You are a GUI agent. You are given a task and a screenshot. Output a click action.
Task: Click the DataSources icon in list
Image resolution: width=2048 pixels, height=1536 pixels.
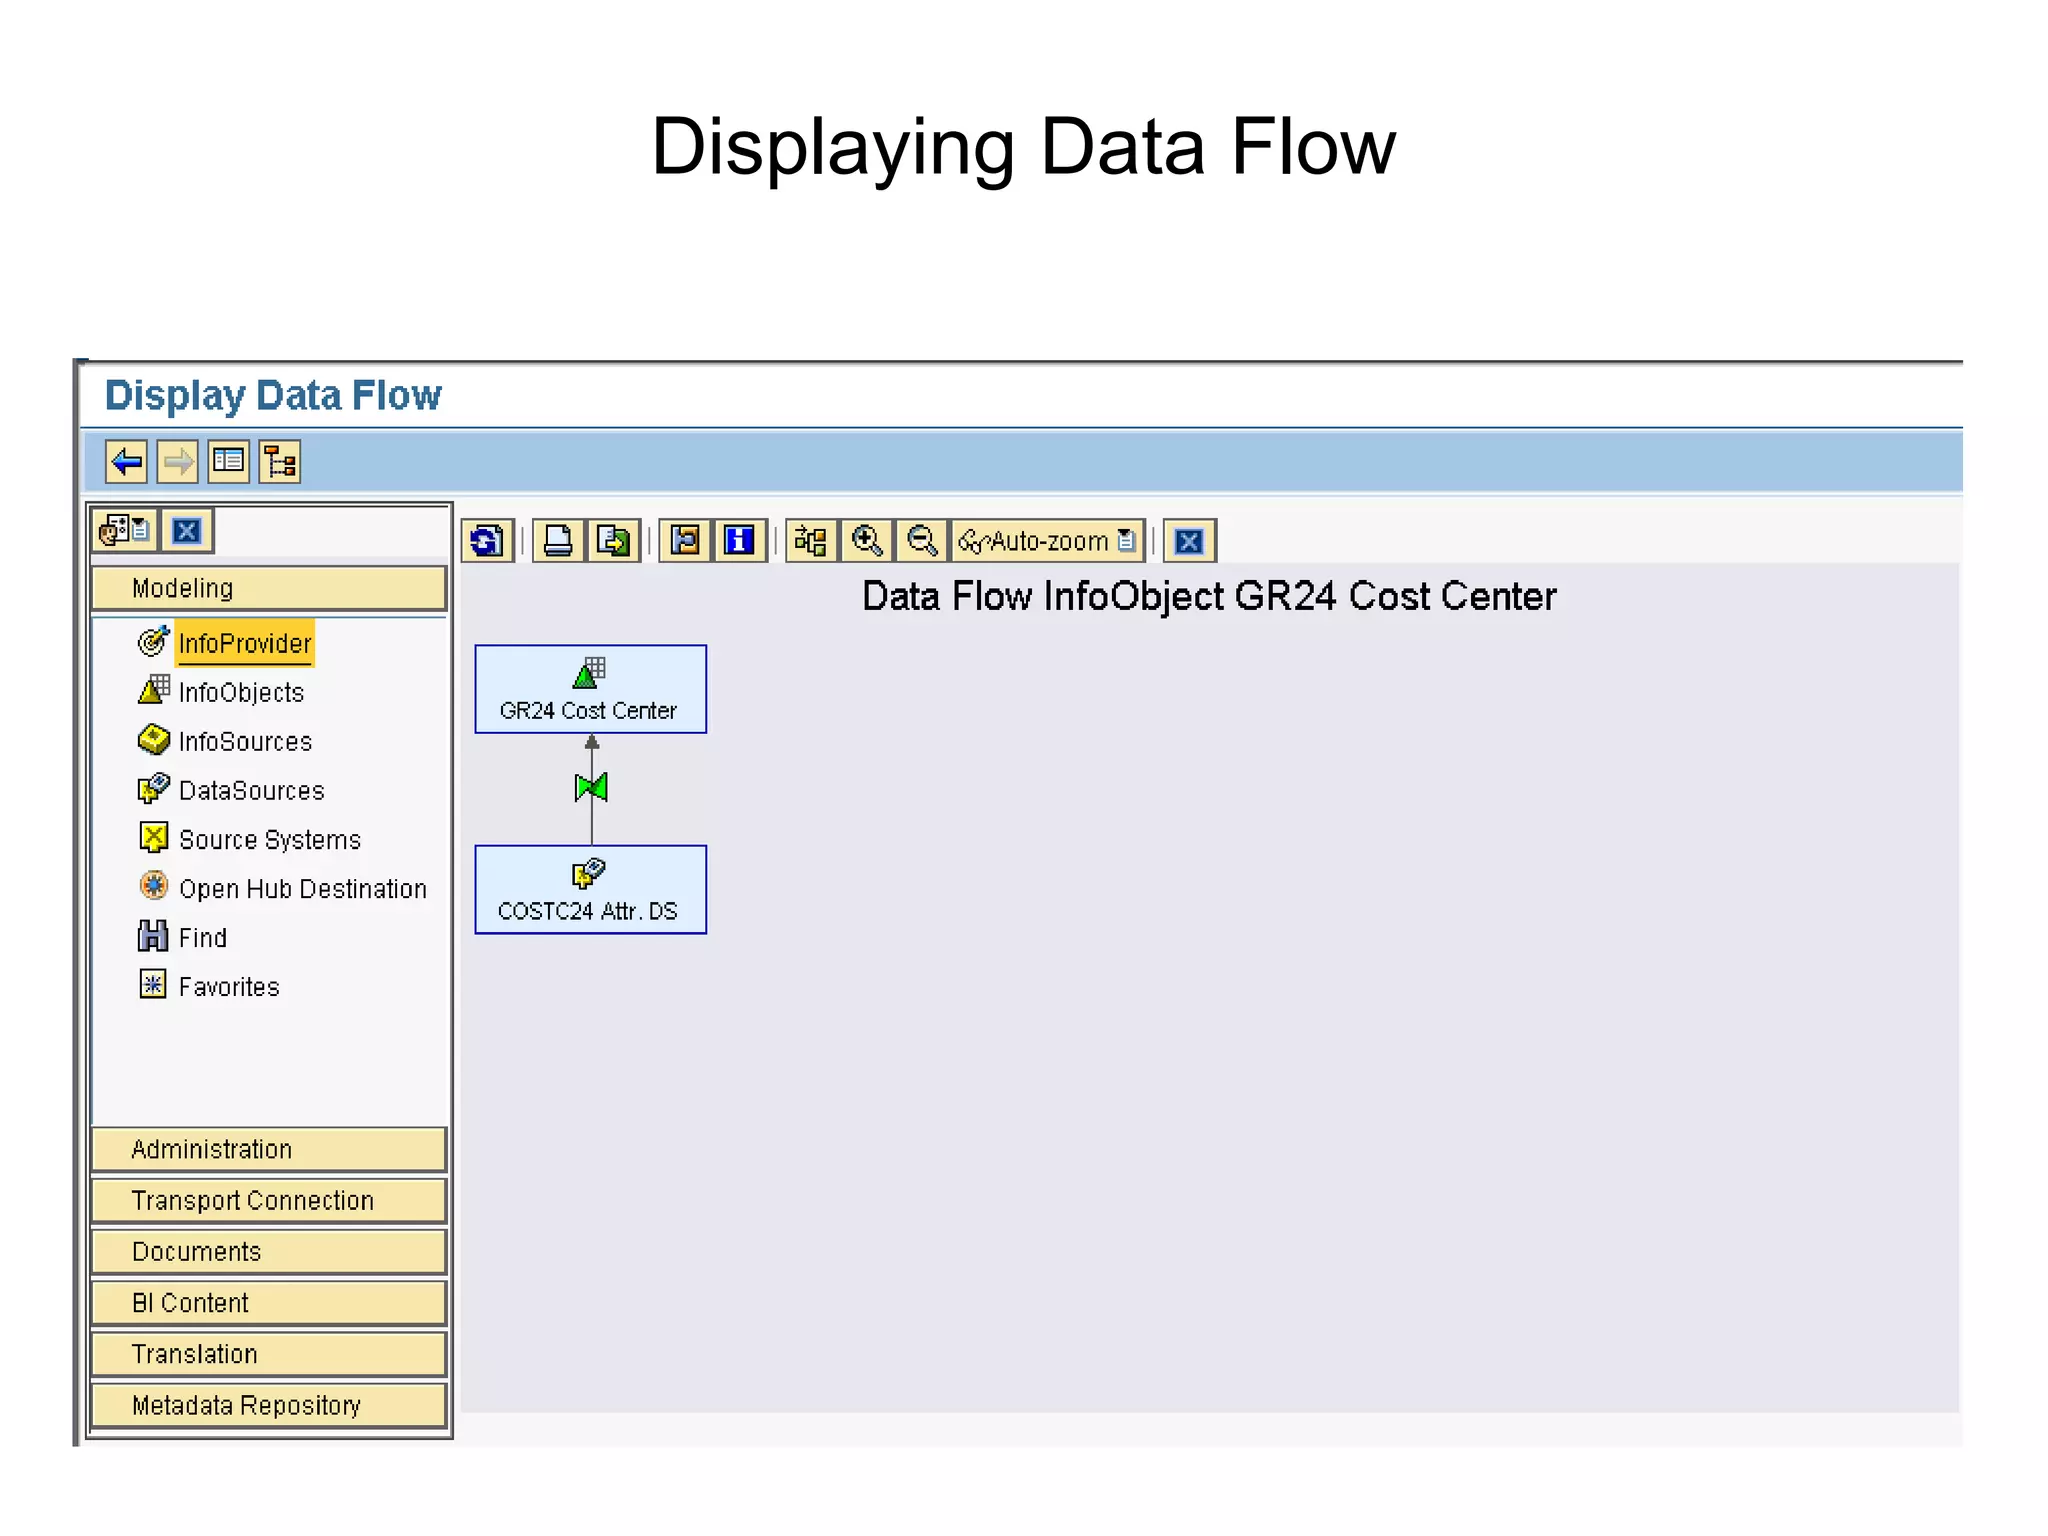pos(153,788)
